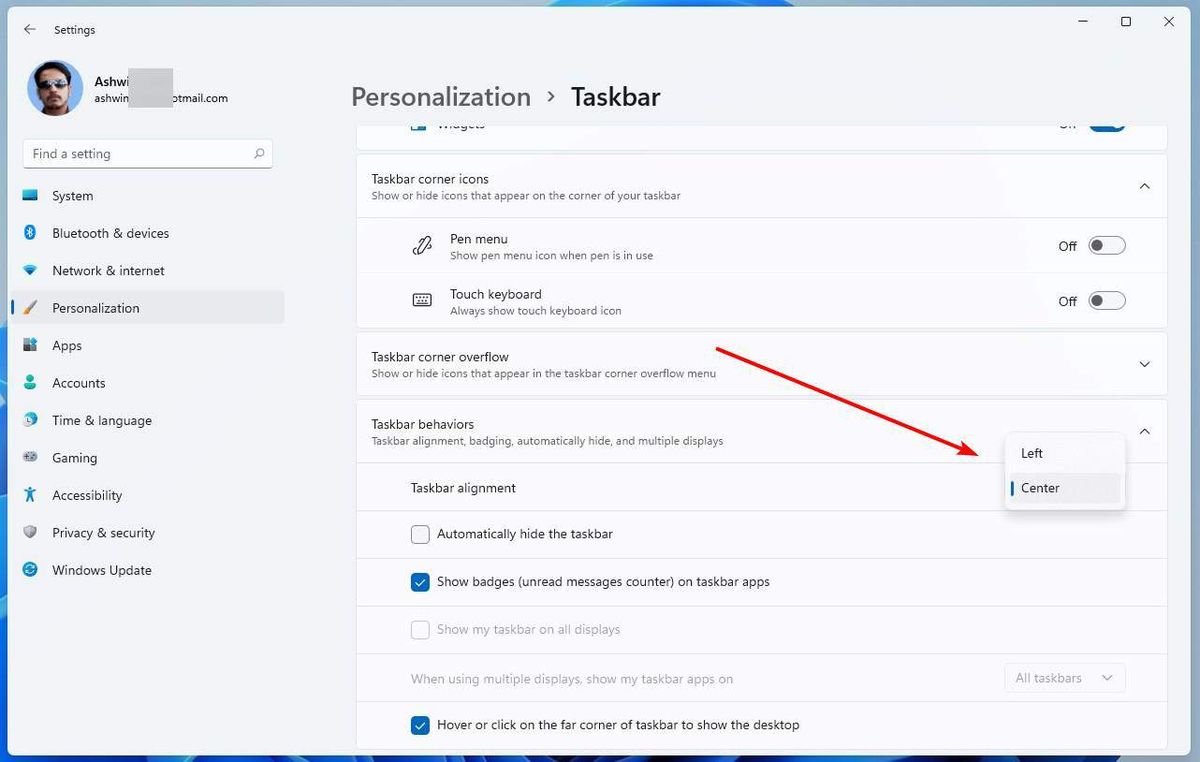This screenshot has width=1200, height=762.
Task: Click the Accounts person icon
Action: [30, 383]
